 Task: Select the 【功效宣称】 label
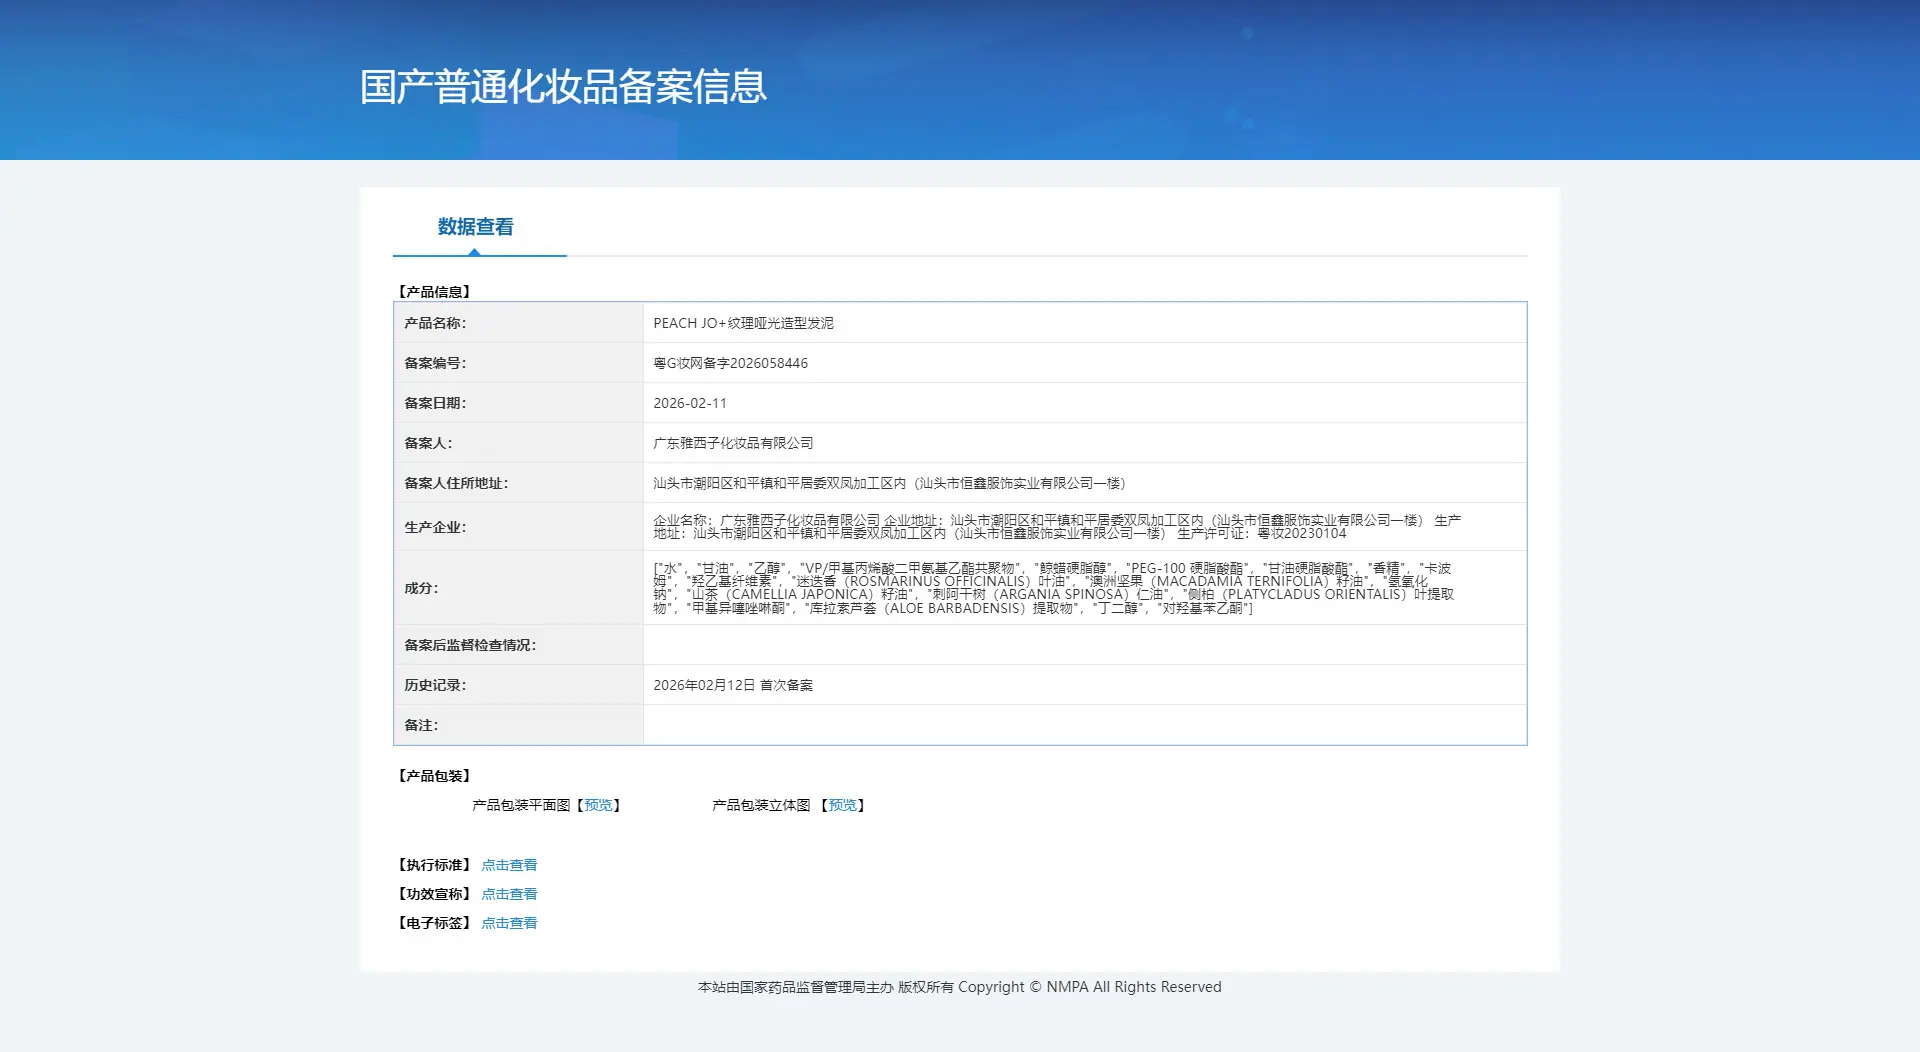click(x=434, y=894)
